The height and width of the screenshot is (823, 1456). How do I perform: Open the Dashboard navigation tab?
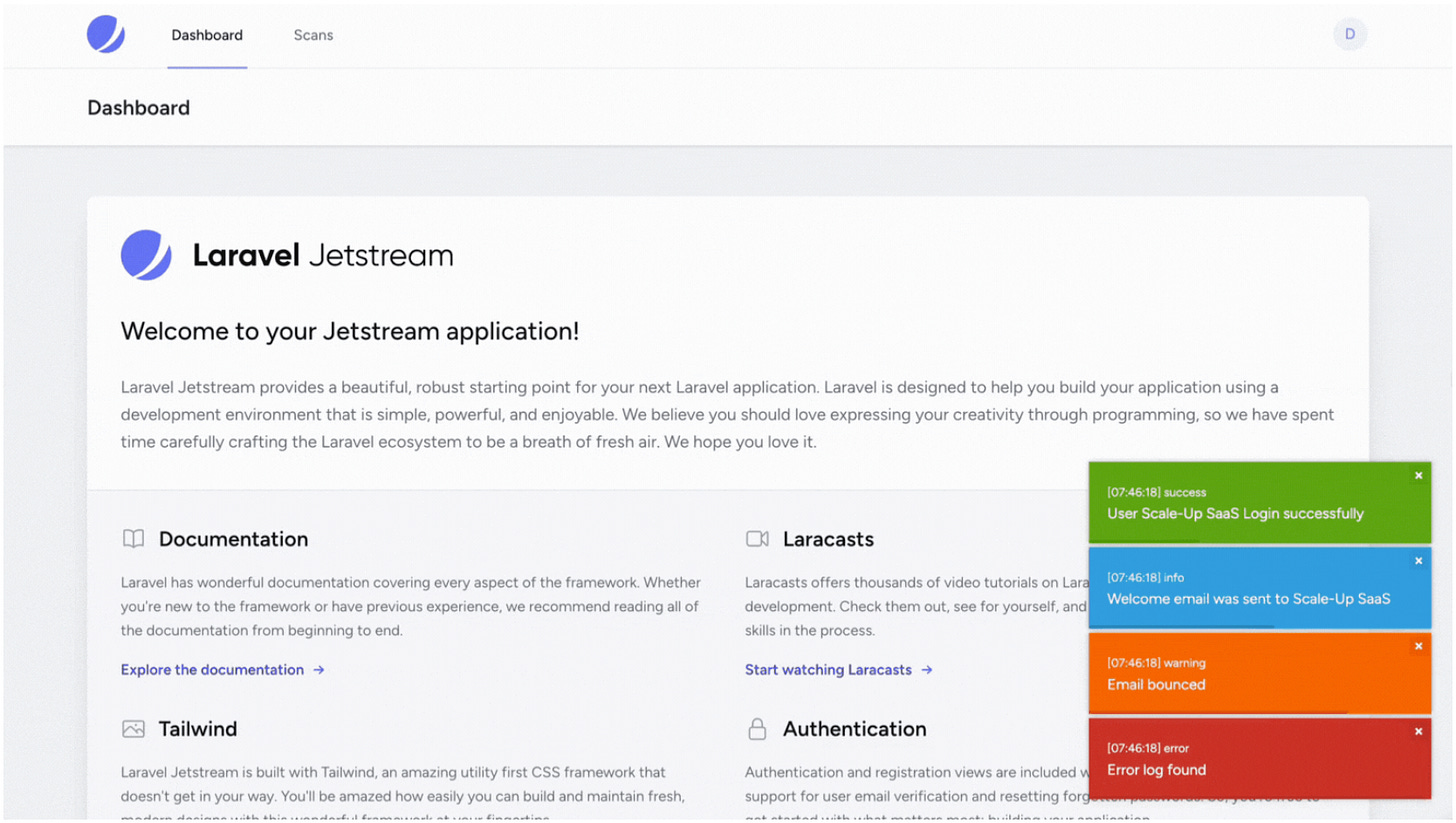pos(207,35)
